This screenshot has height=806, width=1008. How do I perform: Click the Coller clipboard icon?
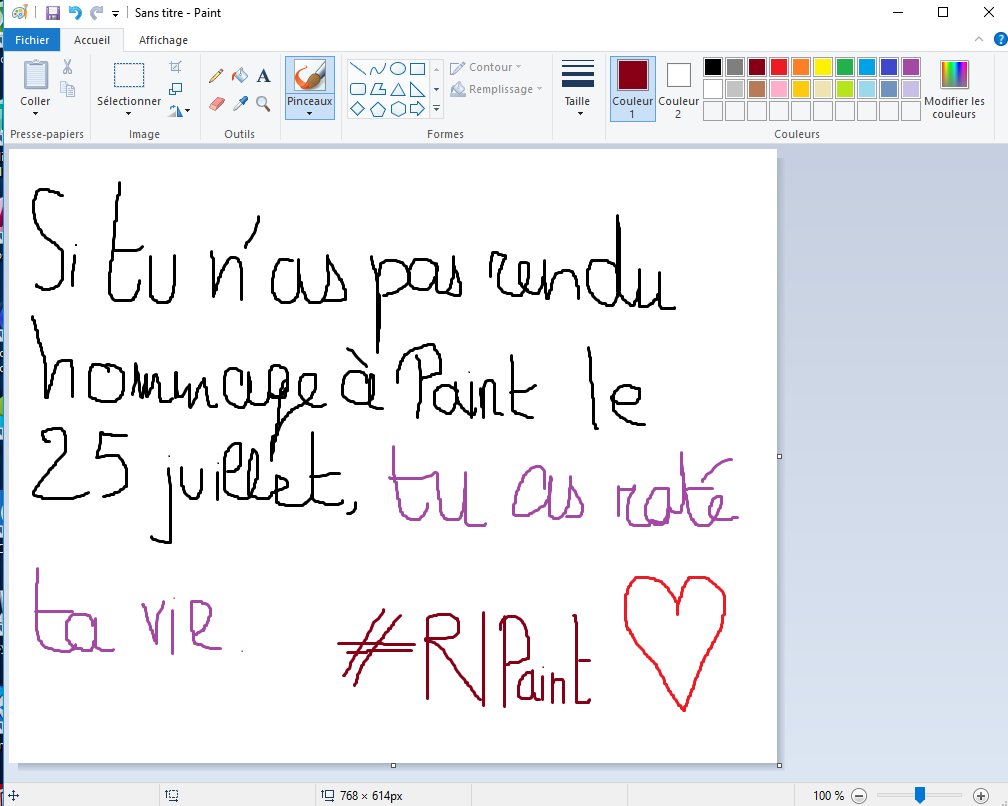click(x=35, y=75)
